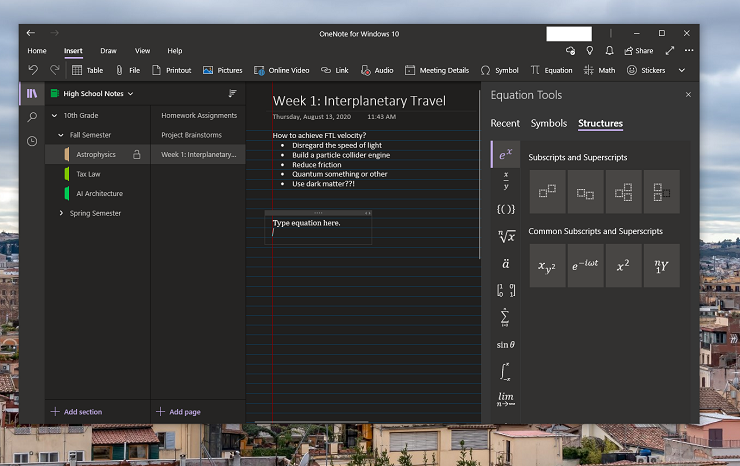Click Add page
Viewport: 740px width, 466px height.
click(x=178, y=412)
